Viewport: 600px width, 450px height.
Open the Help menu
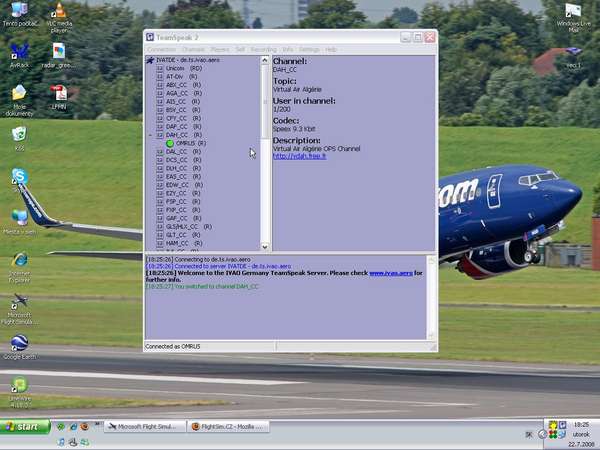coord(331,50)
